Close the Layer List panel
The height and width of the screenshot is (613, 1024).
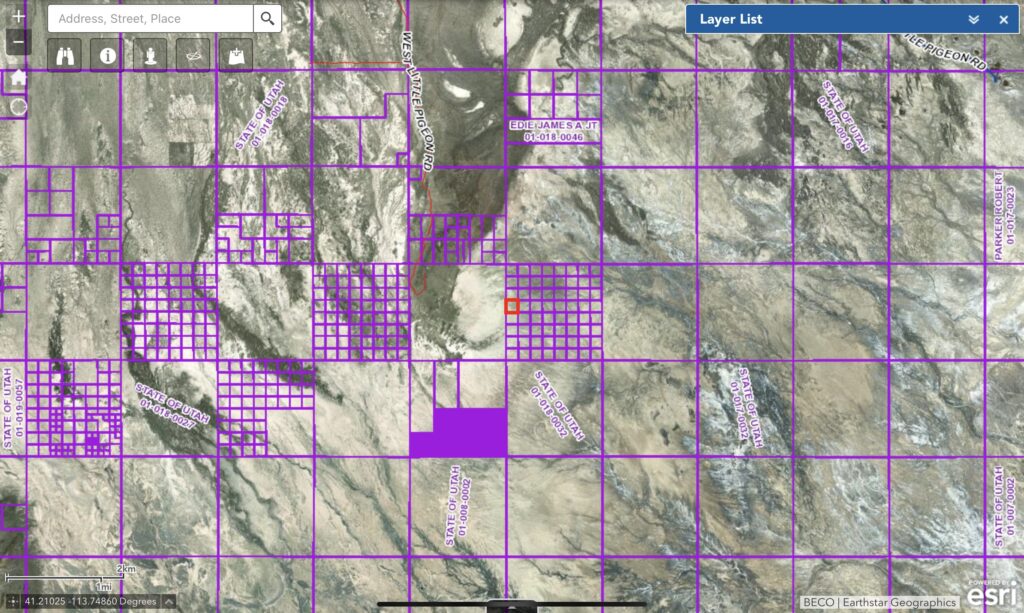(x=1003, y=19)
